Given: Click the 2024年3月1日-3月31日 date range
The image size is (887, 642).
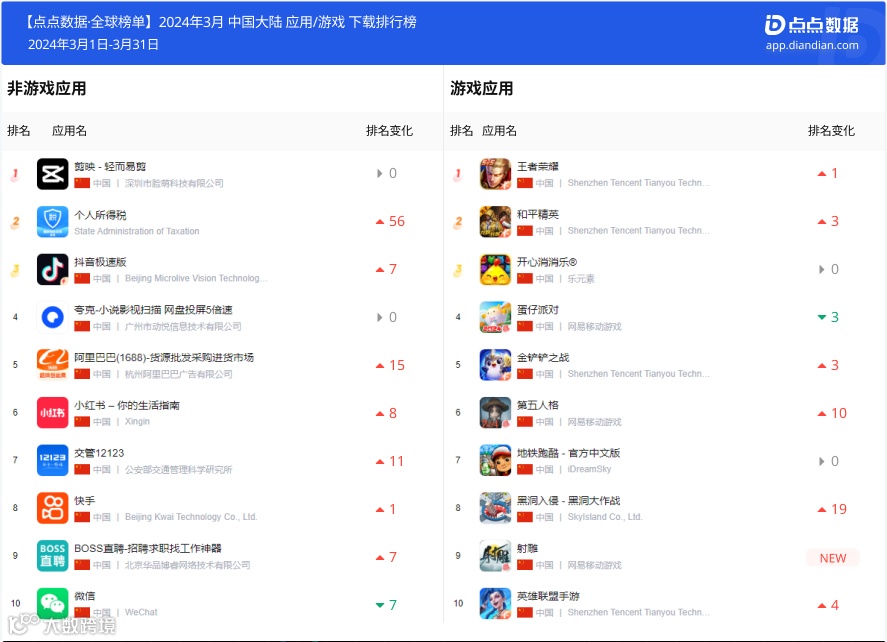Looking at the screenshot, I should (x=93, y=45).
